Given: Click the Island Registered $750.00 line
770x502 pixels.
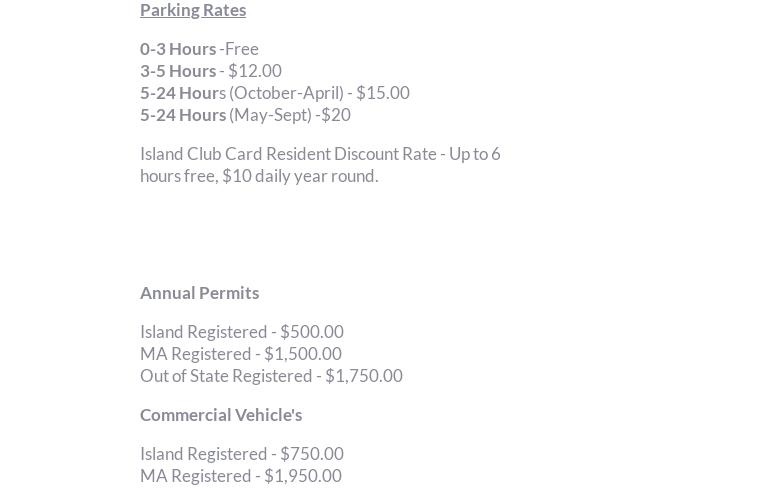Looking at the screenshot, I should click(242, 454).
